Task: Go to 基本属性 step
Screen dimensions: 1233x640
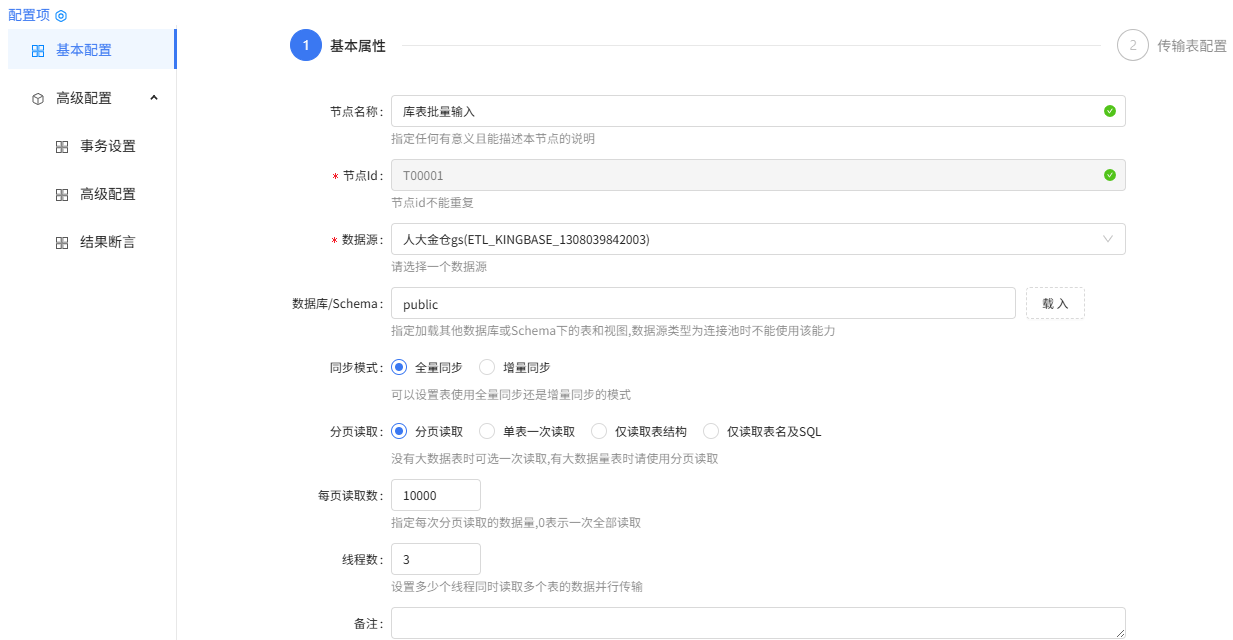Action: pyautogui.click(x=358, y=45)
